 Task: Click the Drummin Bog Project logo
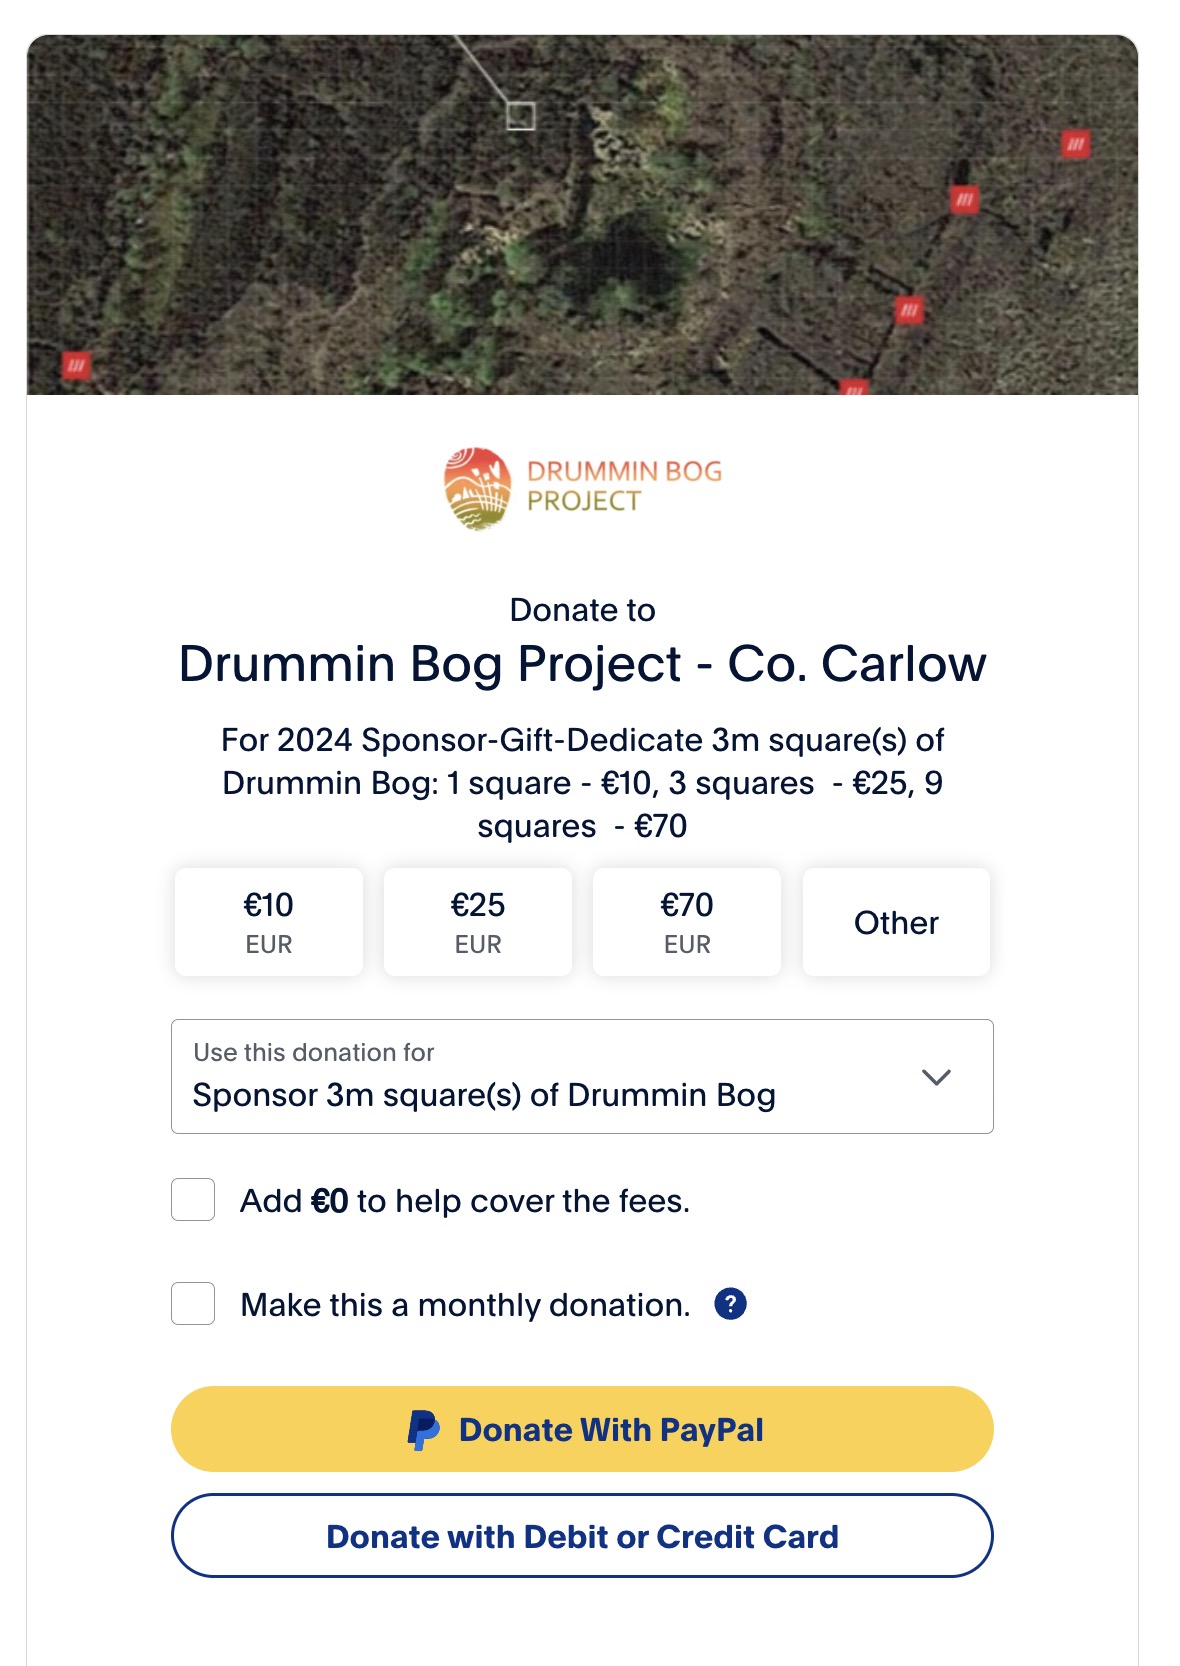point(582,487)
